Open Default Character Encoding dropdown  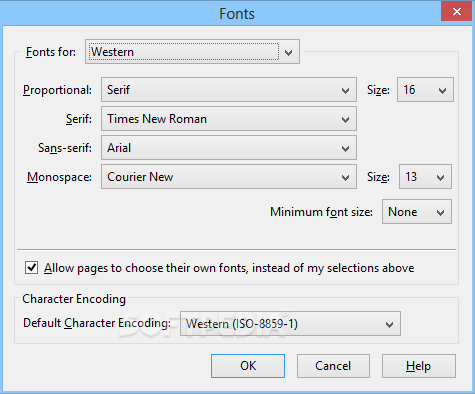click(x=290, y=324)
